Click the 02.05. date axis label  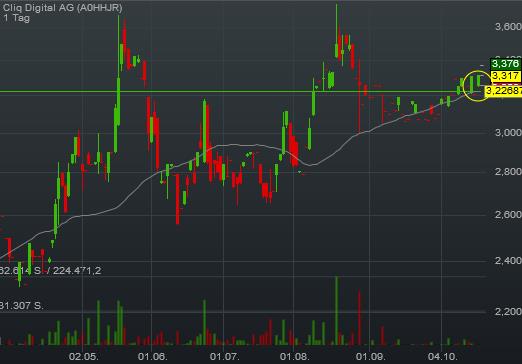click(x=84, y=357)
